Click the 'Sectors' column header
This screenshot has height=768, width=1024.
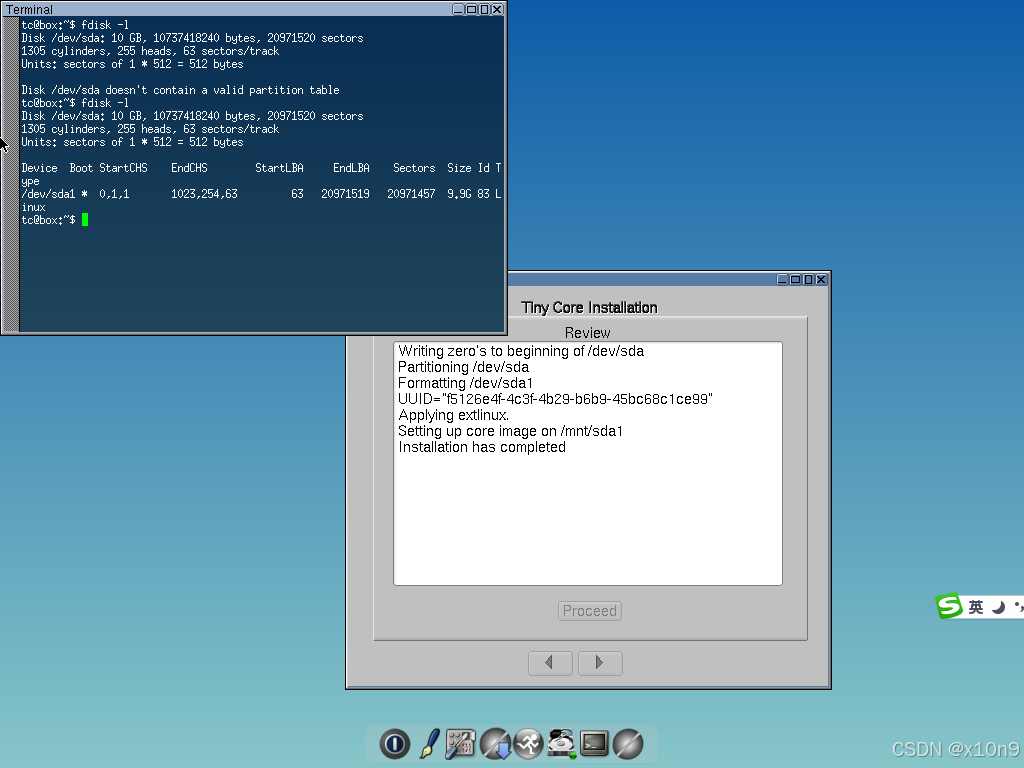[x=414, y=168]
